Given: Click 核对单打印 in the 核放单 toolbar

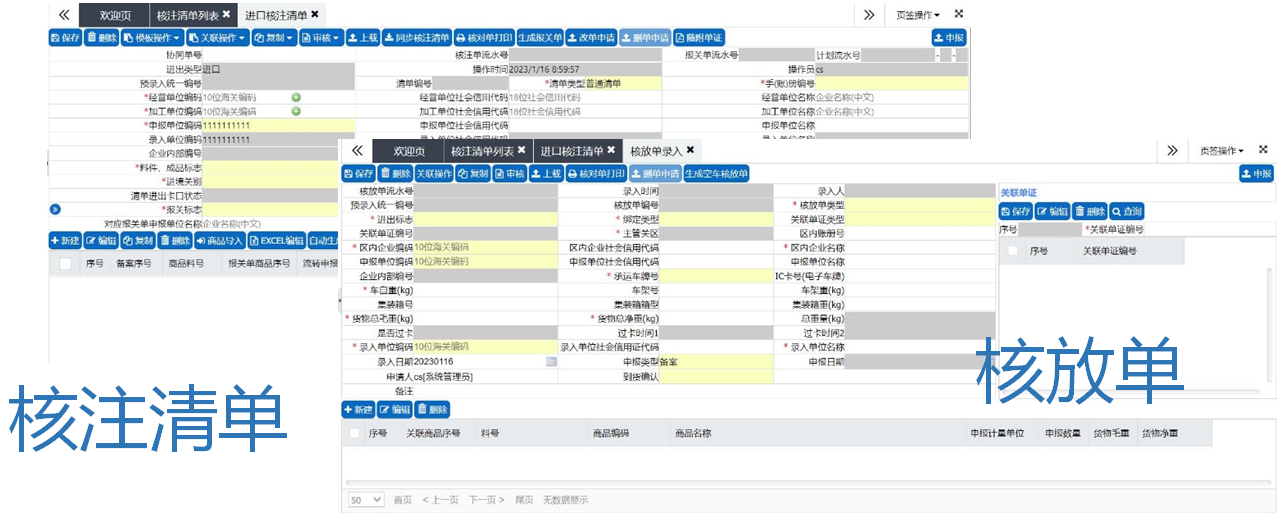Looking at the screenshot, I should (x=596, y=174).
